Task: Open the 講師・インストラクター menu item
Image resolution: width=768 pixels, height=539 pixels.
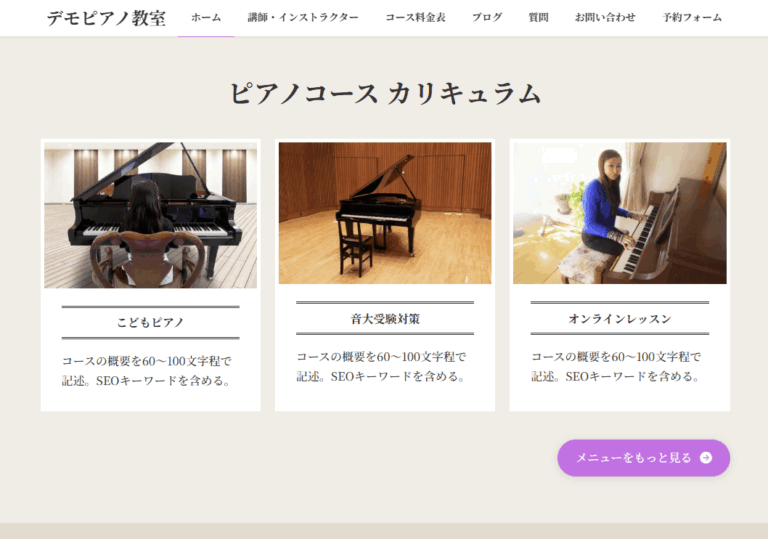Action: tap(303, 18)
